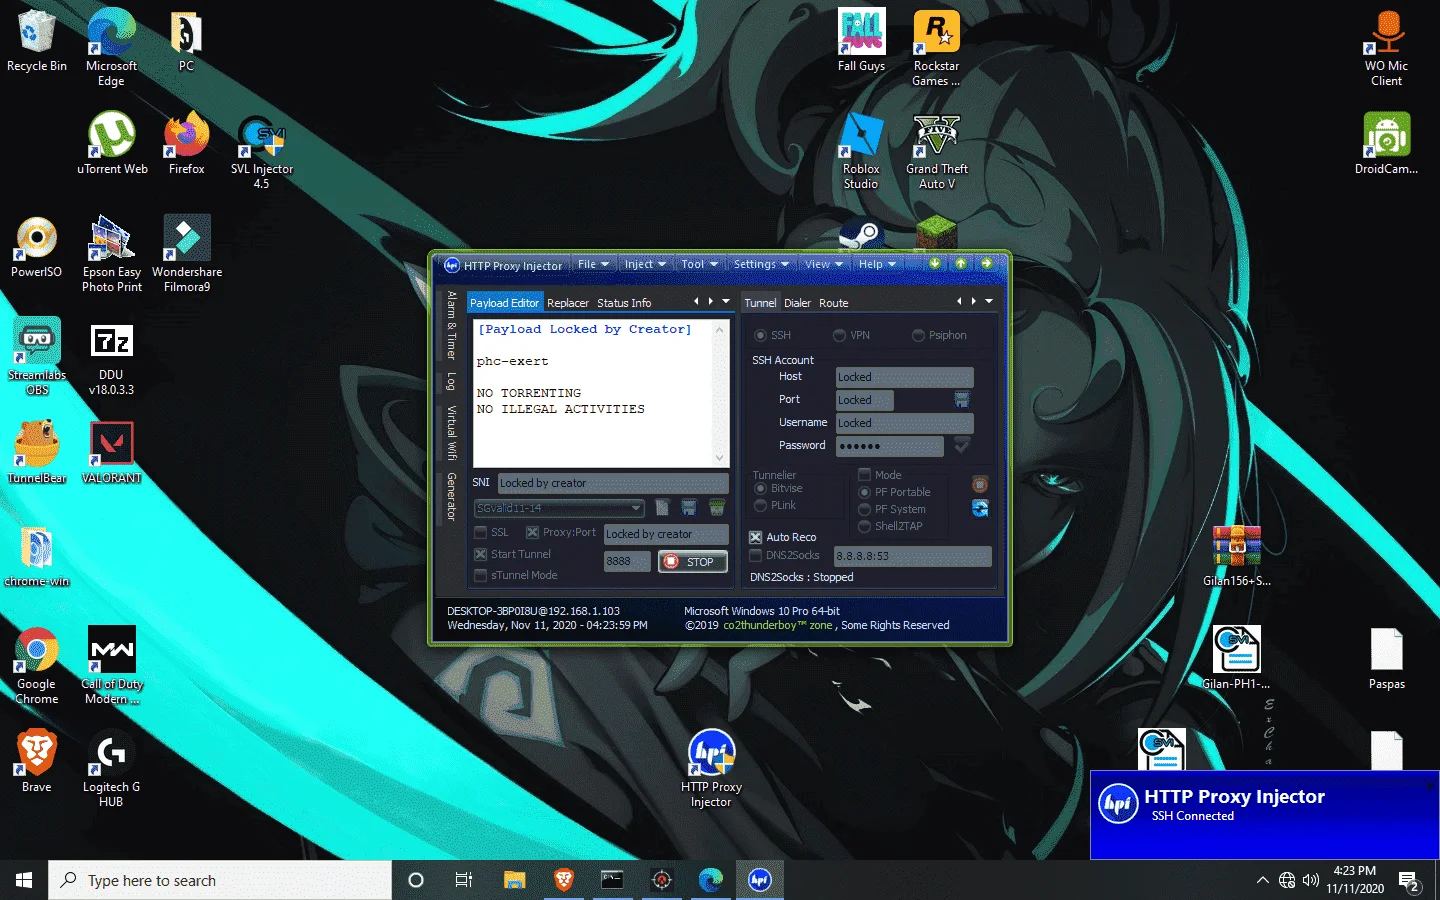Open HTTP Proxy Injector desktop shortcut
The width and height of the screenshot is (1440, 900).
711,769
